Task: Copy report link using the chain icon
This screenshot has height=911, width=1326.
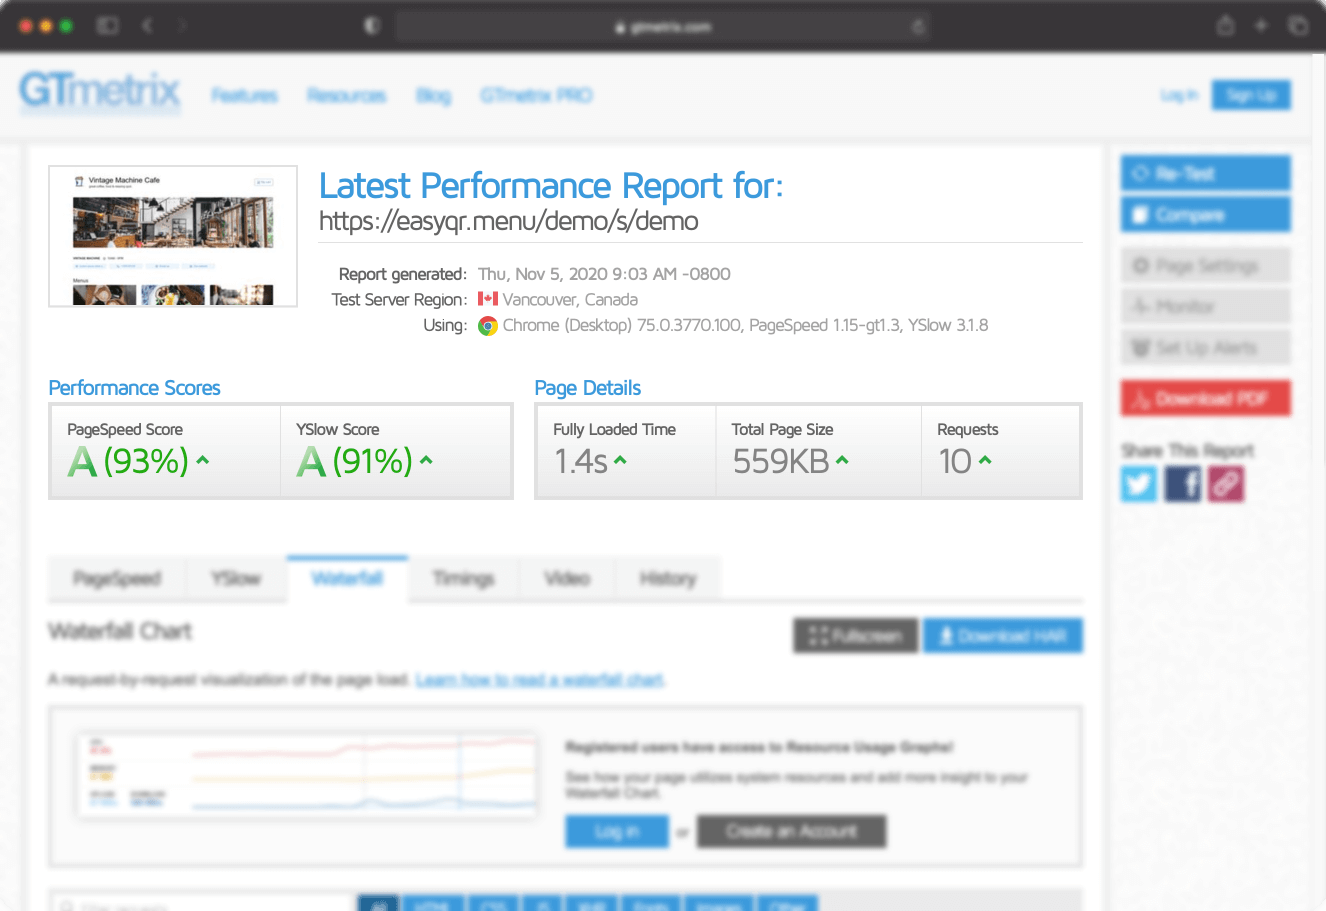Action: 1226,484
